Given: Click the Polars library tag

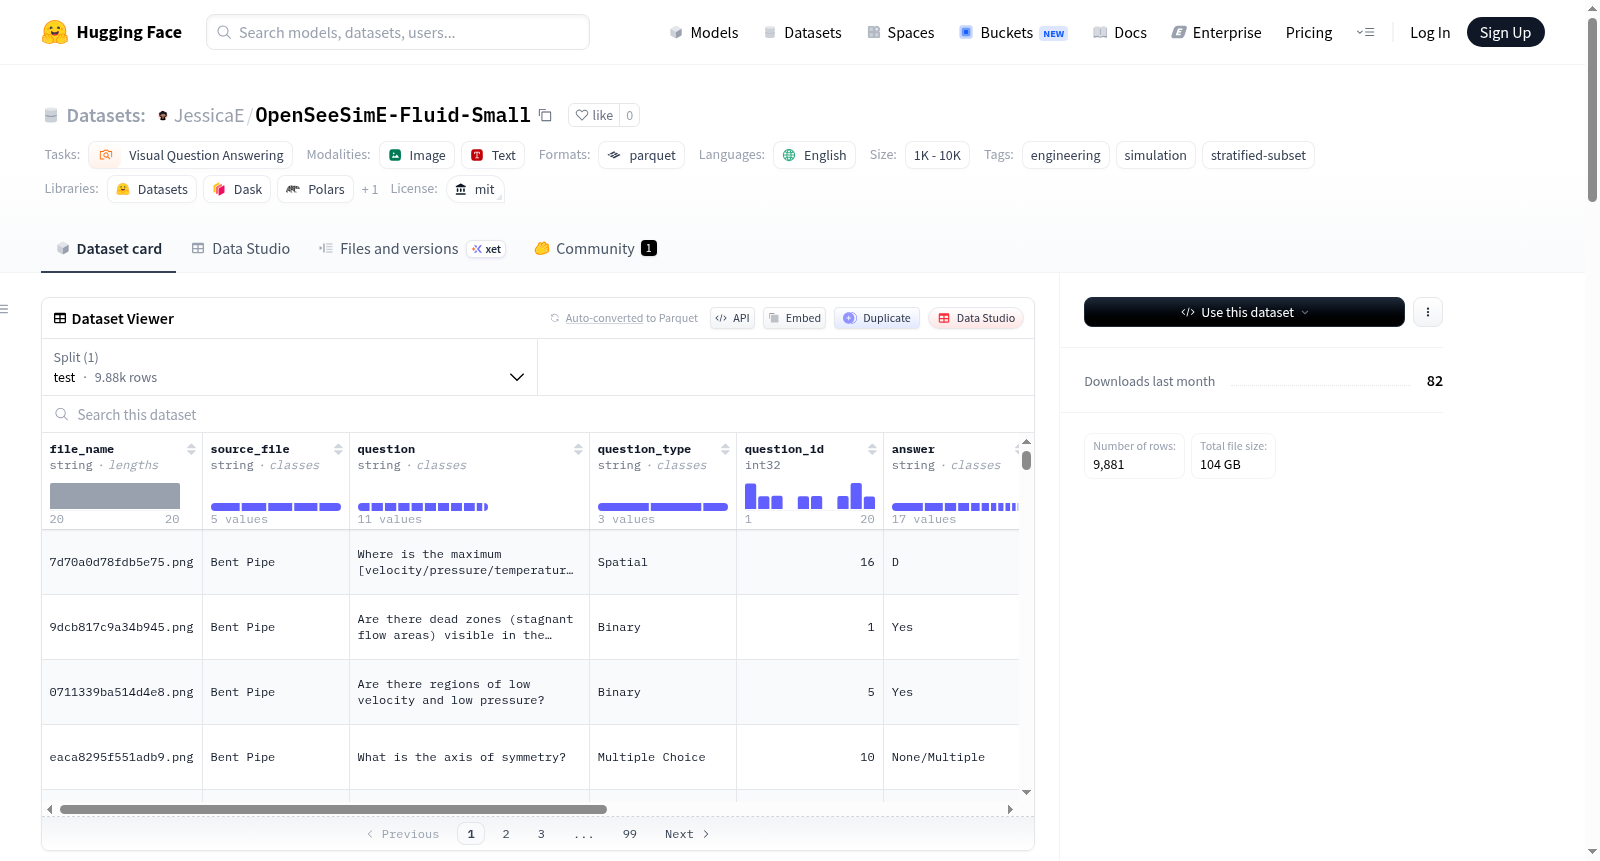Looking at the screenshot, I should (315, 189).
